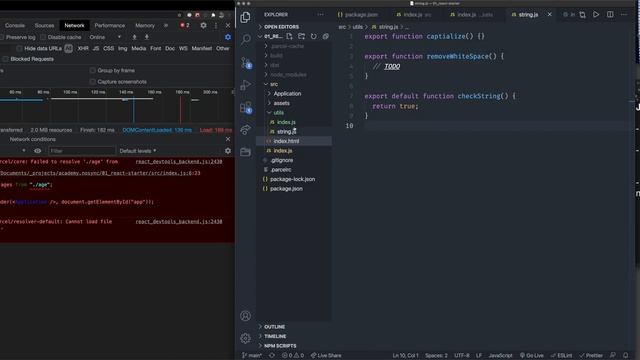Image resolution: width=640 pixels, height=360 pixels.
Task: Import a HAR file with the upload icon
Action: coord(134,37)
